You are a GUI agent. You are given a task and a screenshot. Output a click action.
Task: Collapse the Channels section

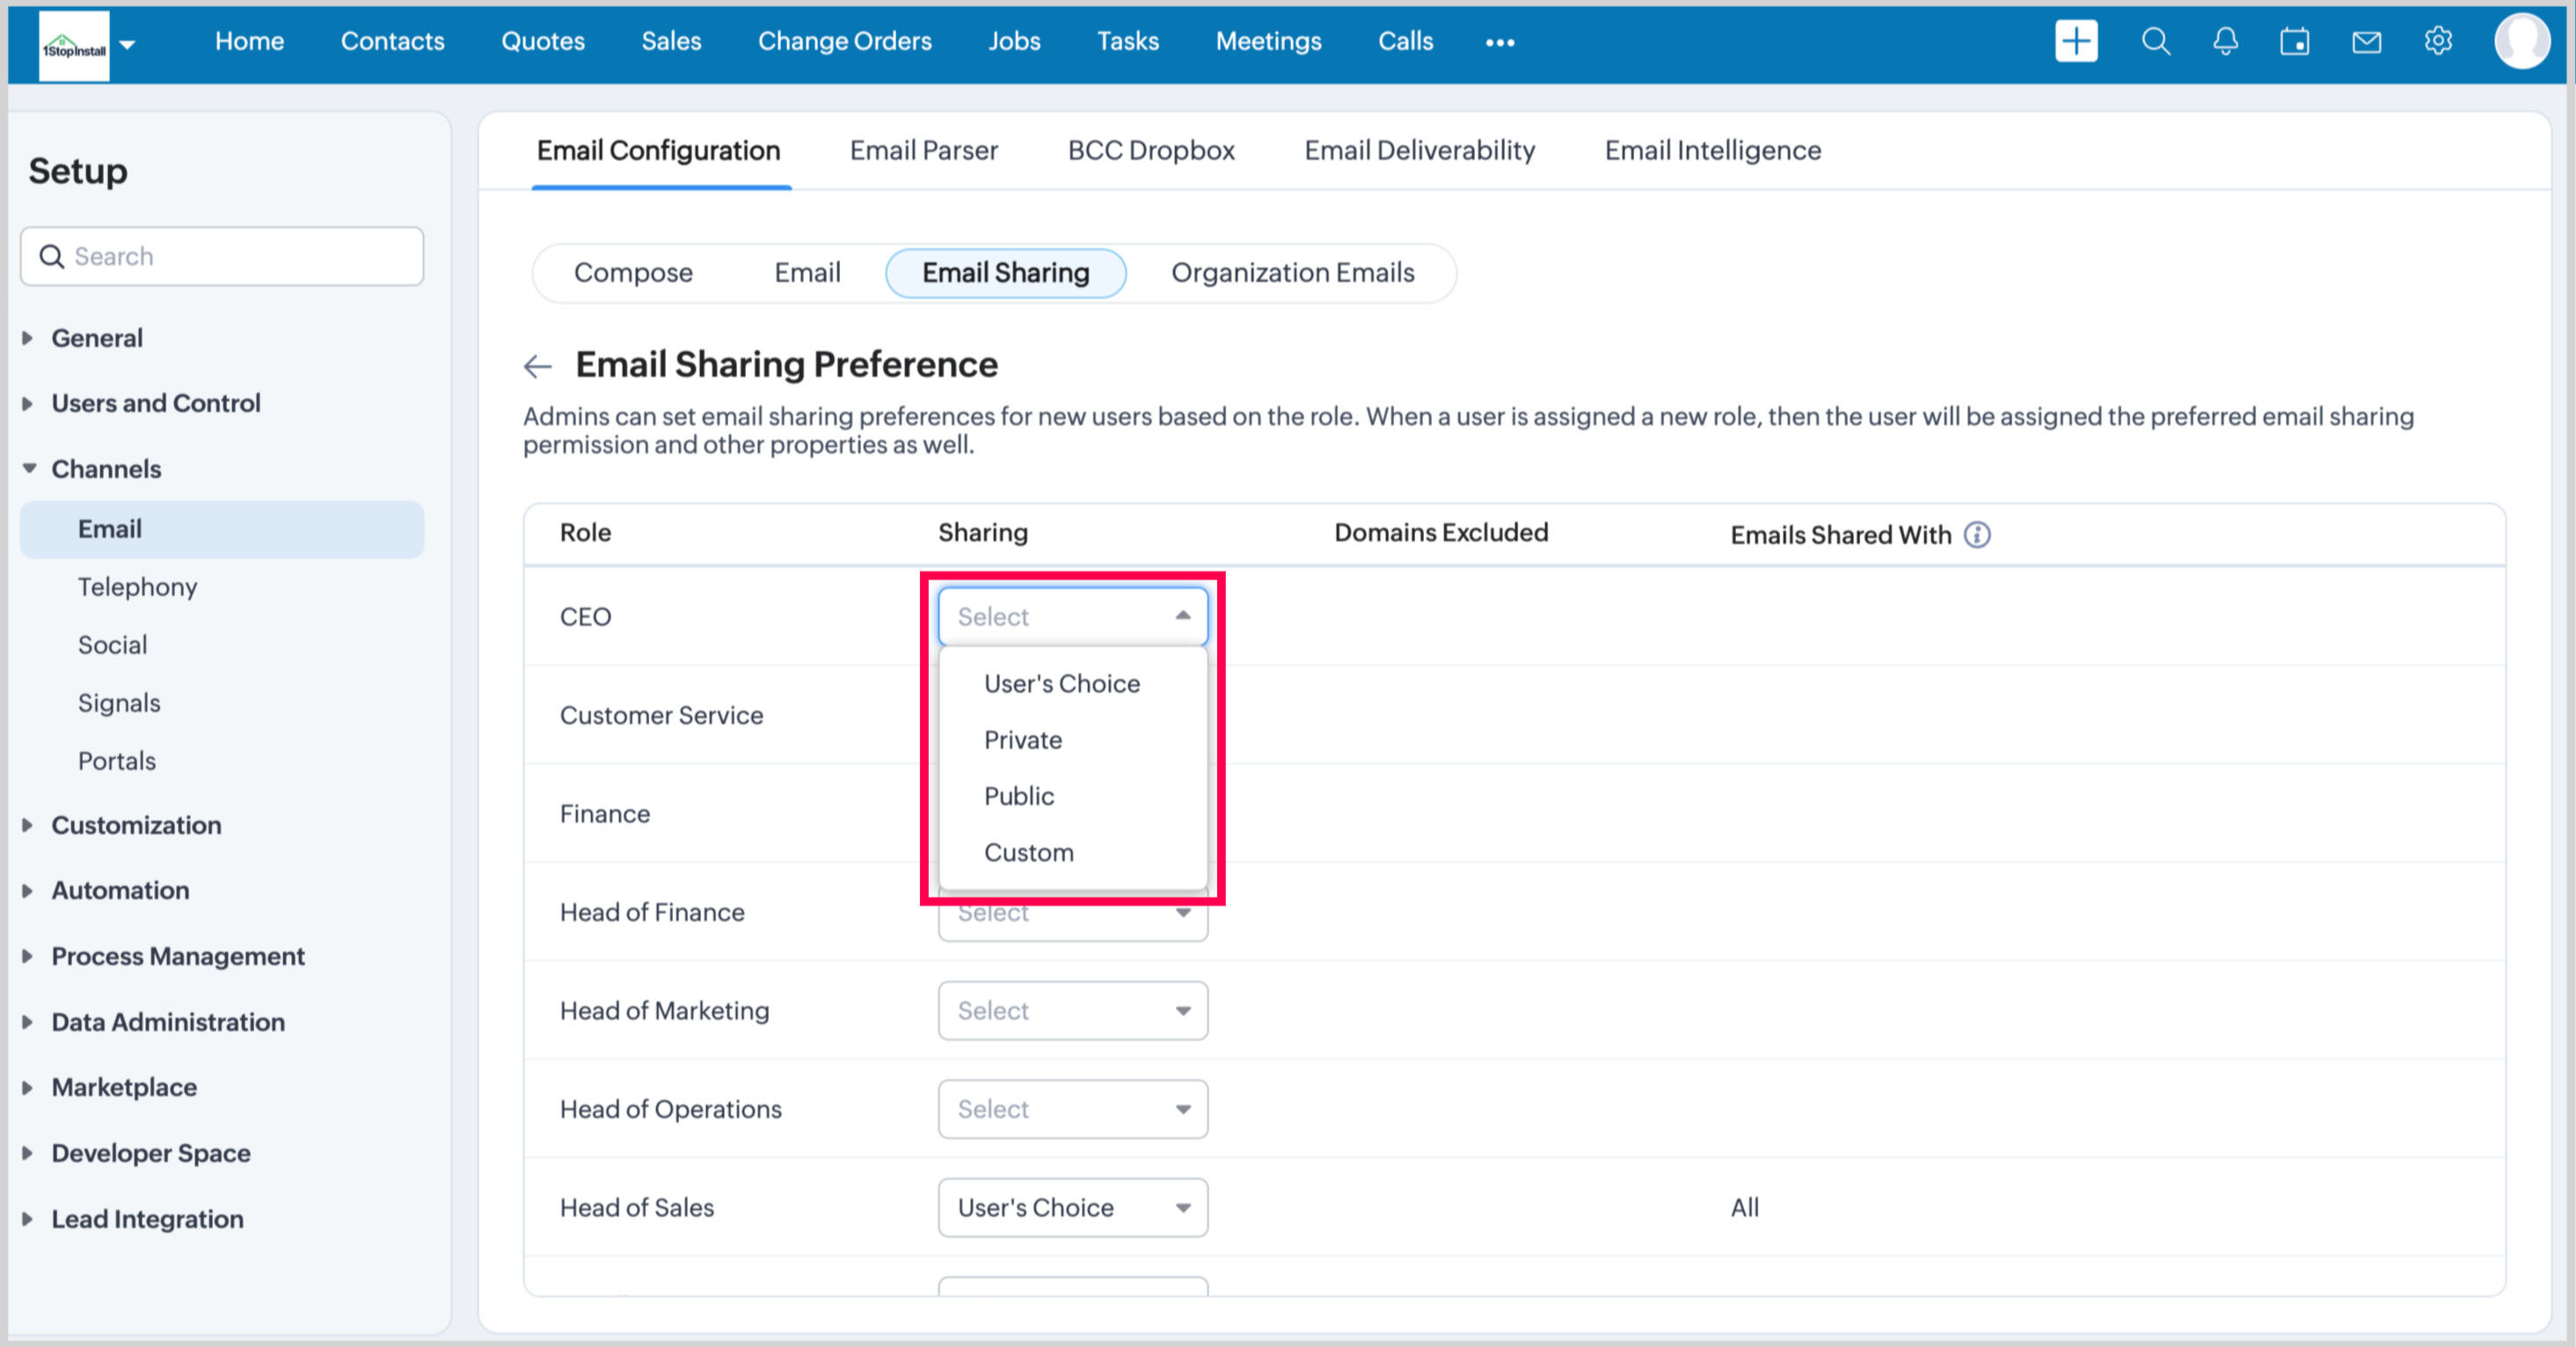click(x=105, y=469)
